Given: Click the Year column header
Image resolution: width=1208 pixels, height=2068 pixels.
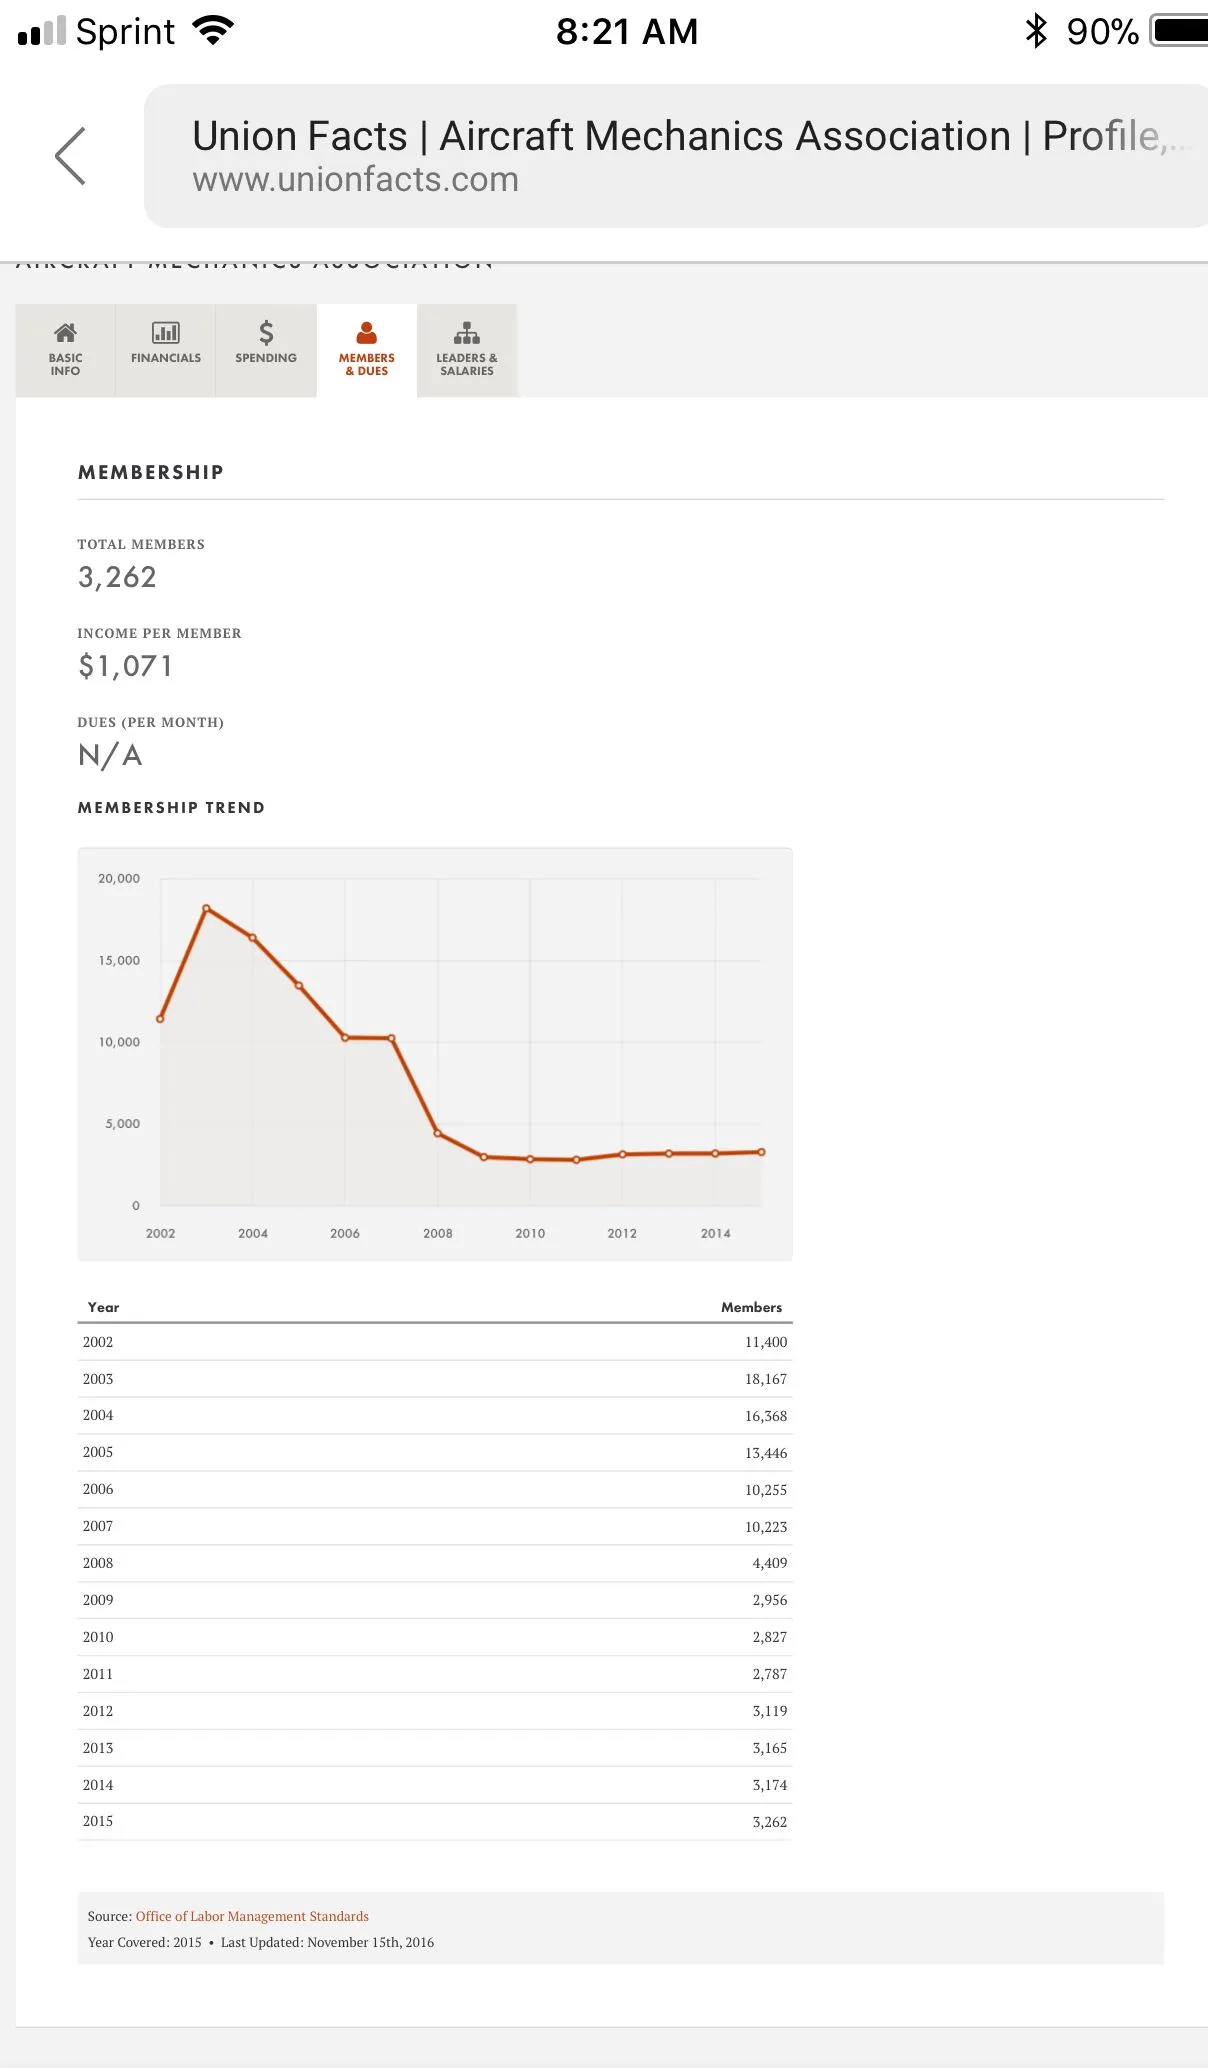Looking at the screenshot, I should point(103,1307).
